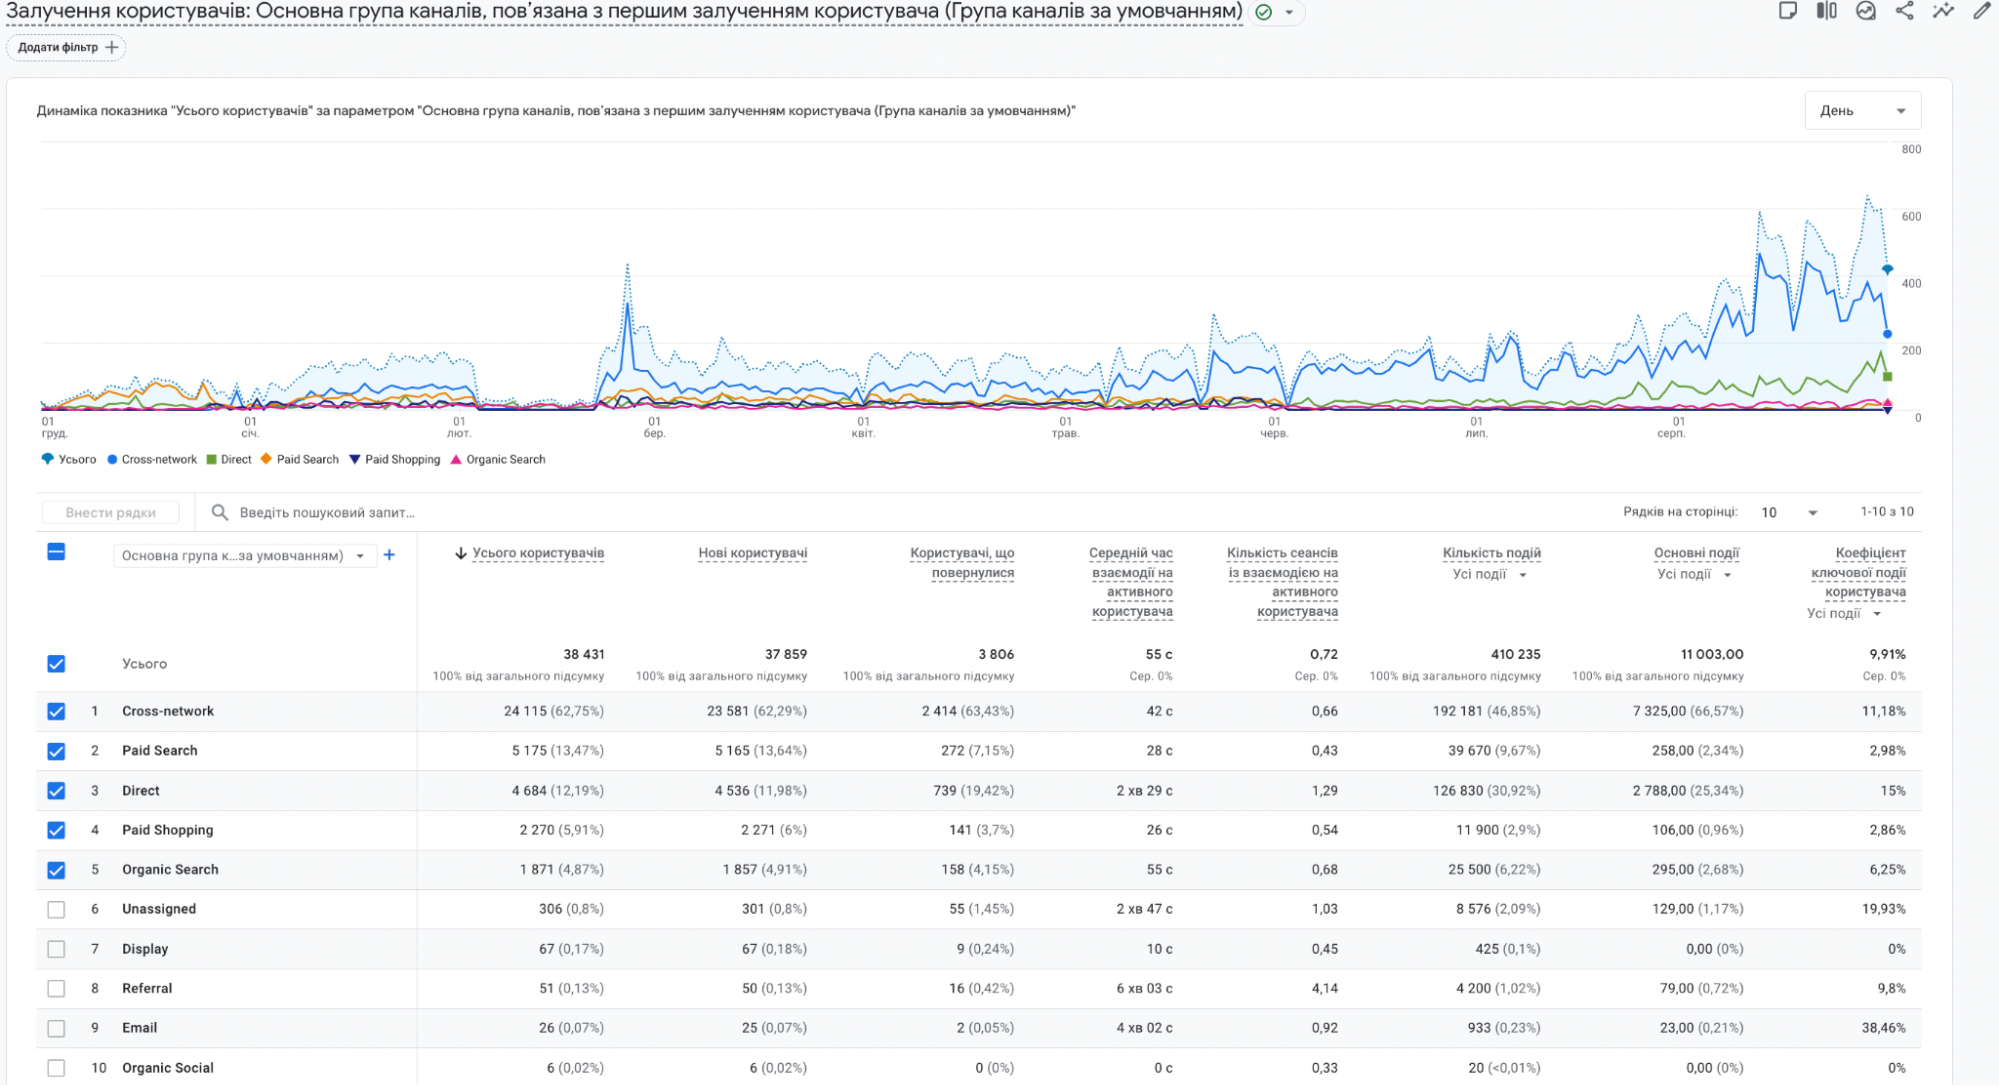The image size is (1999, 1086).
Task: Click the edit comparisons icon
Action: (x=1826, y=11)
